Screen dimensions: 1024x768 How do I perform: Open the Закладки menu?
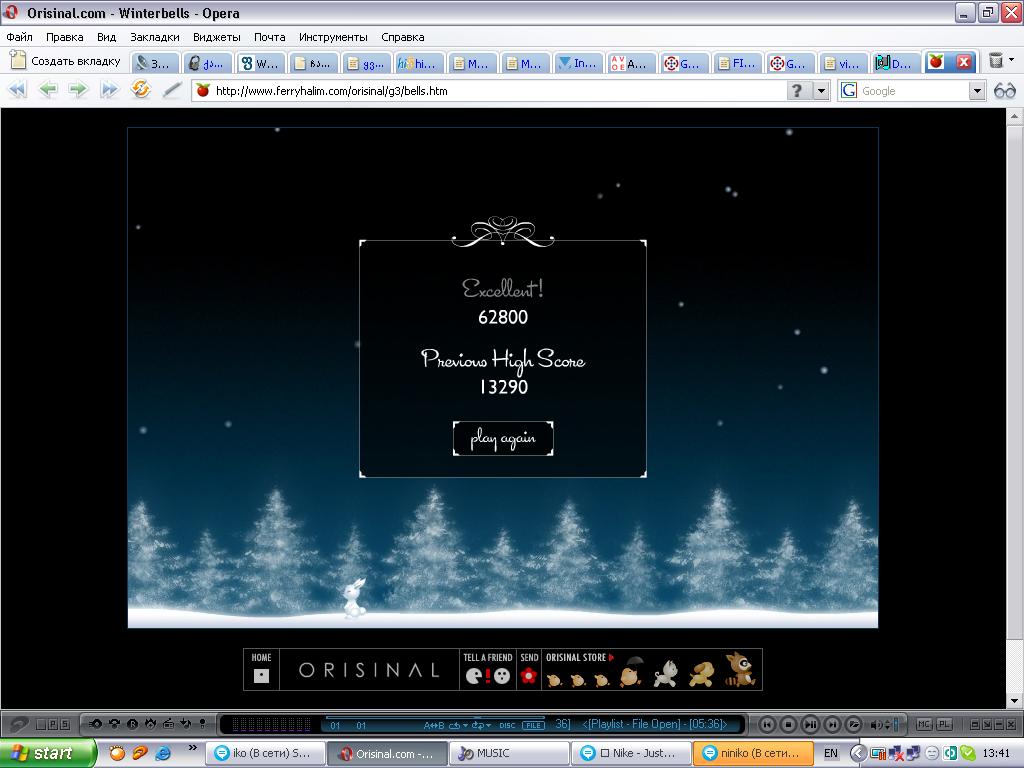tap(155, 37)
